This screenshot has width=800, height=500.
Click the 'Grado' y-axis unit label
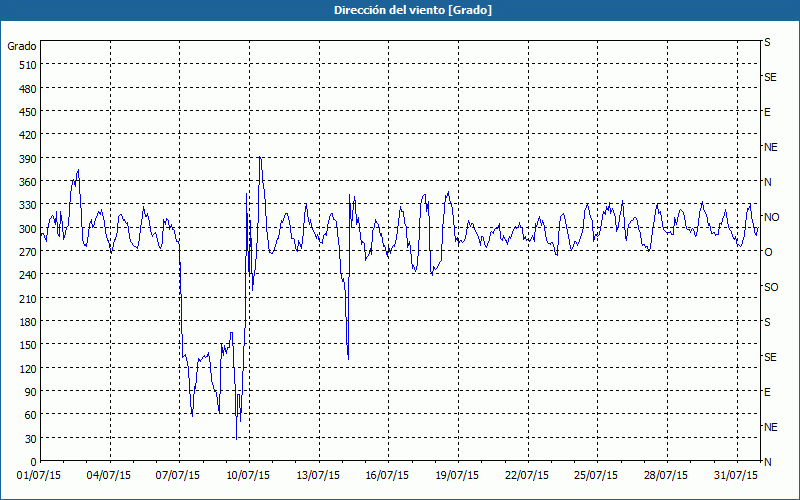tap(22, 46)
